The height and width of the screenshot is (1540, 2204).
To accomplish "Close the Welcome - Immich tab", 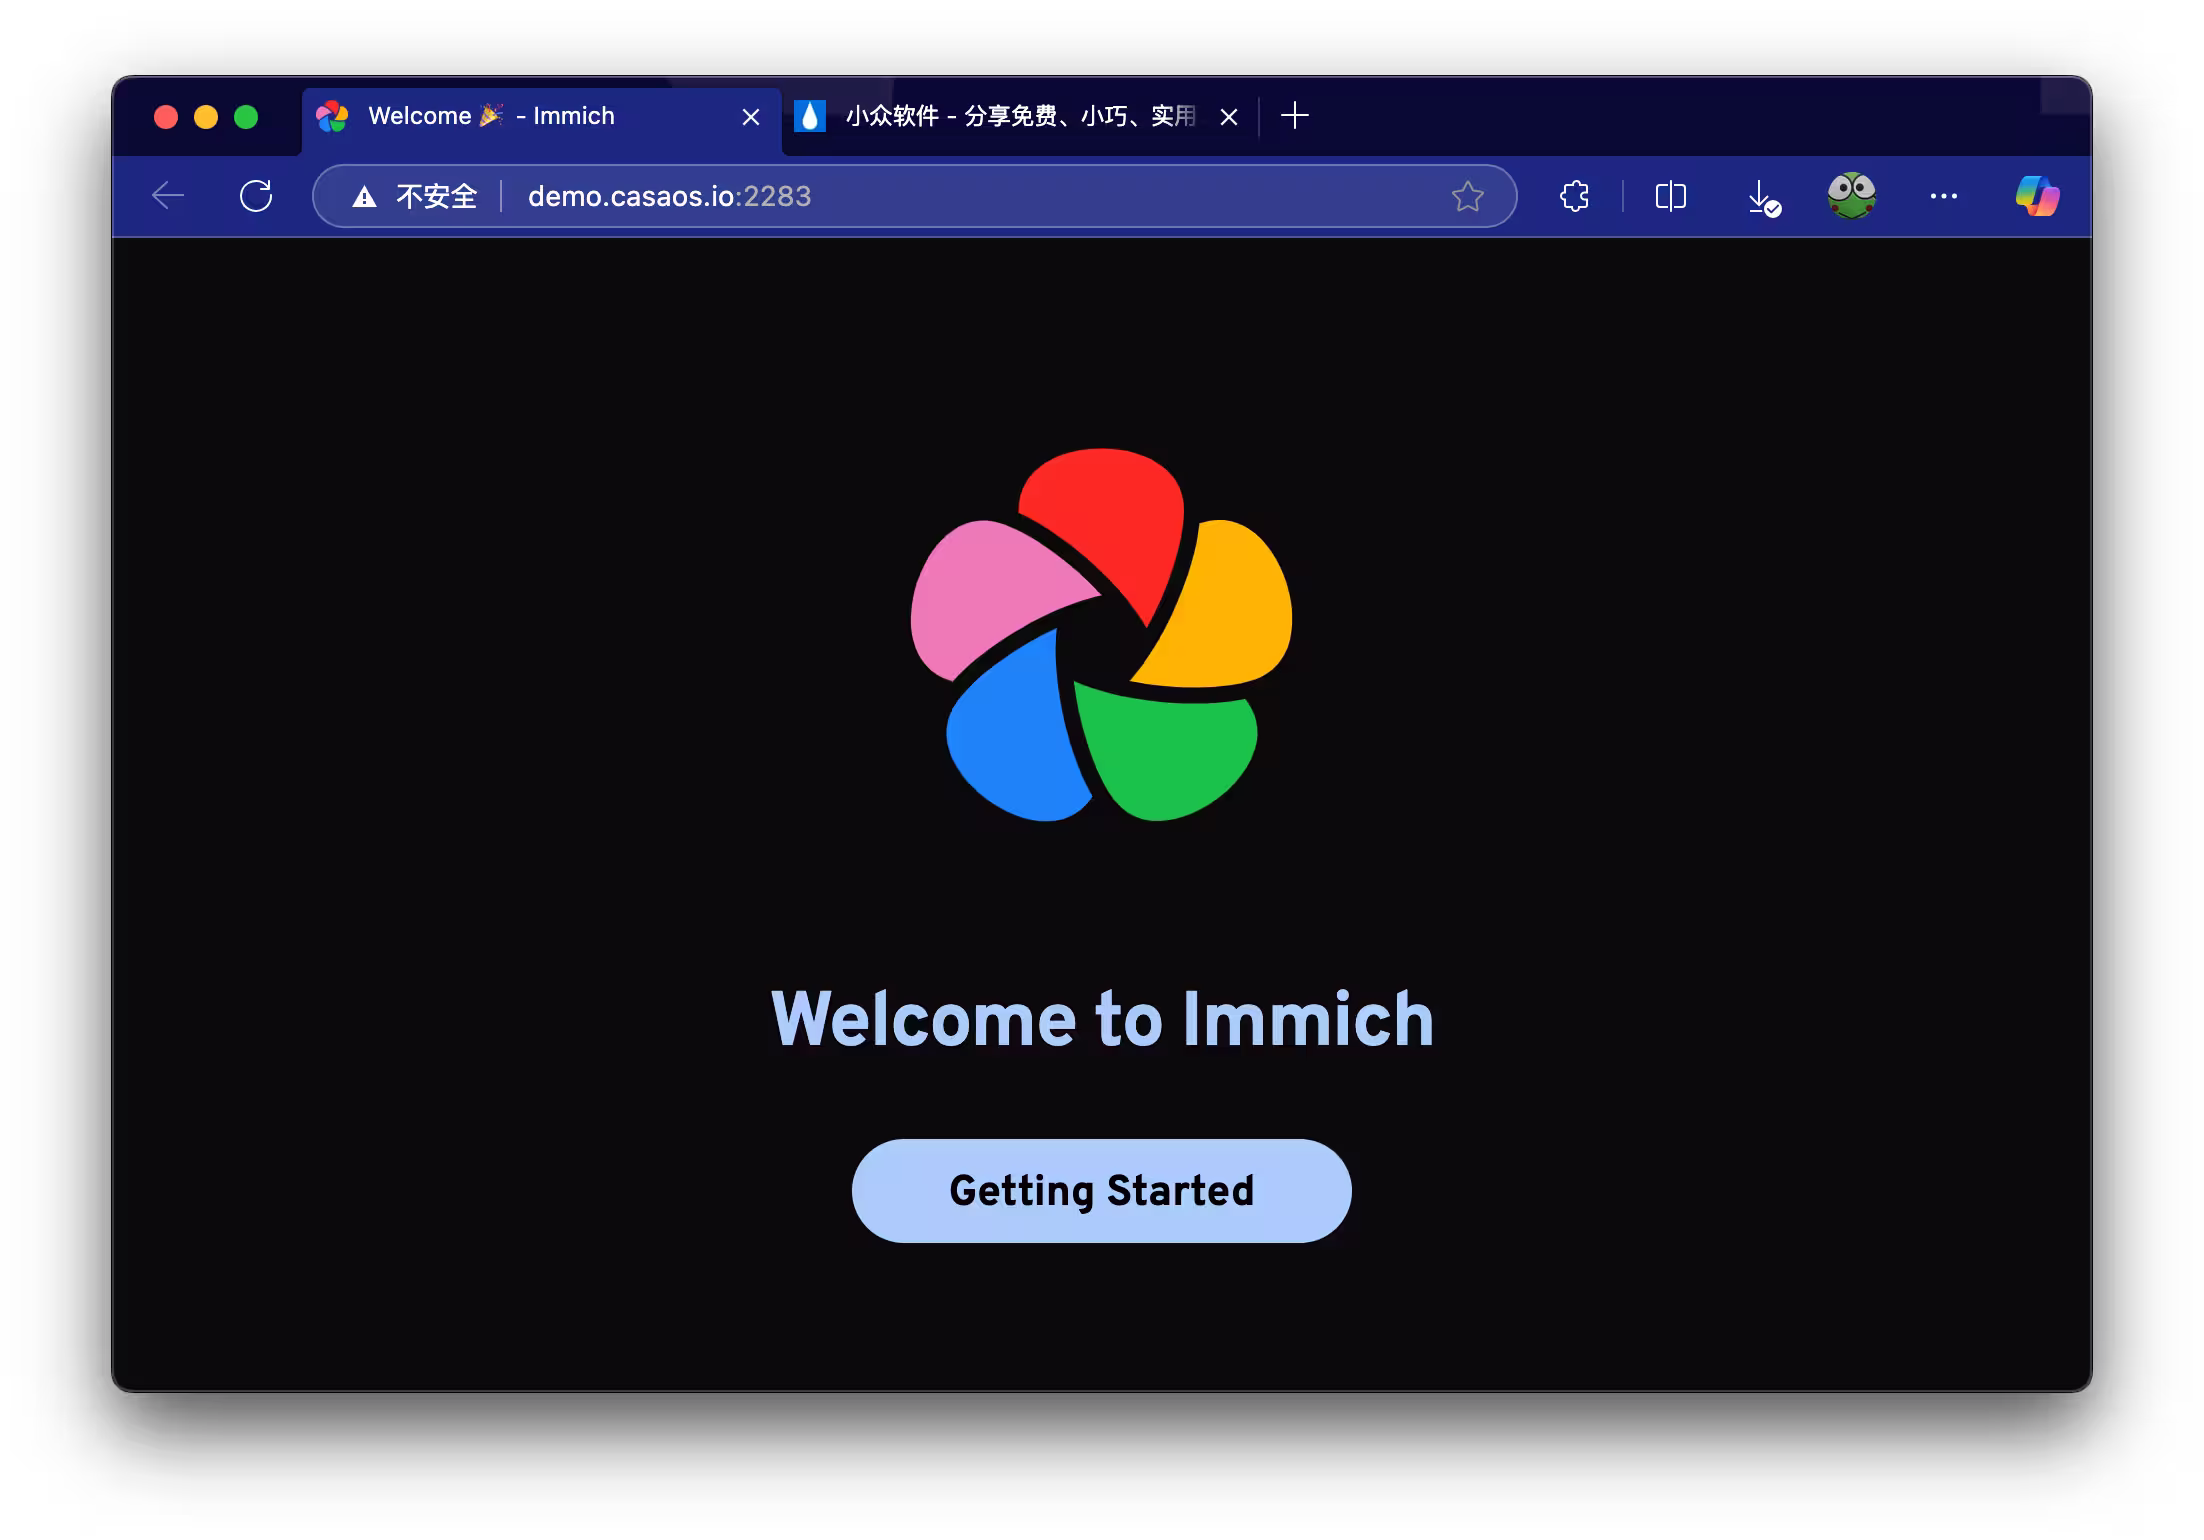I will 751,117.
